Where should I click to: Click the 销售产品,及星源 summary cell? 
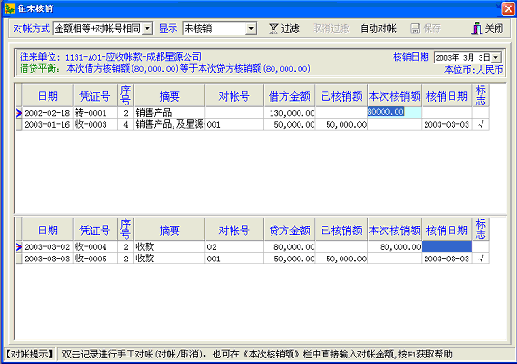click(169, 125)
